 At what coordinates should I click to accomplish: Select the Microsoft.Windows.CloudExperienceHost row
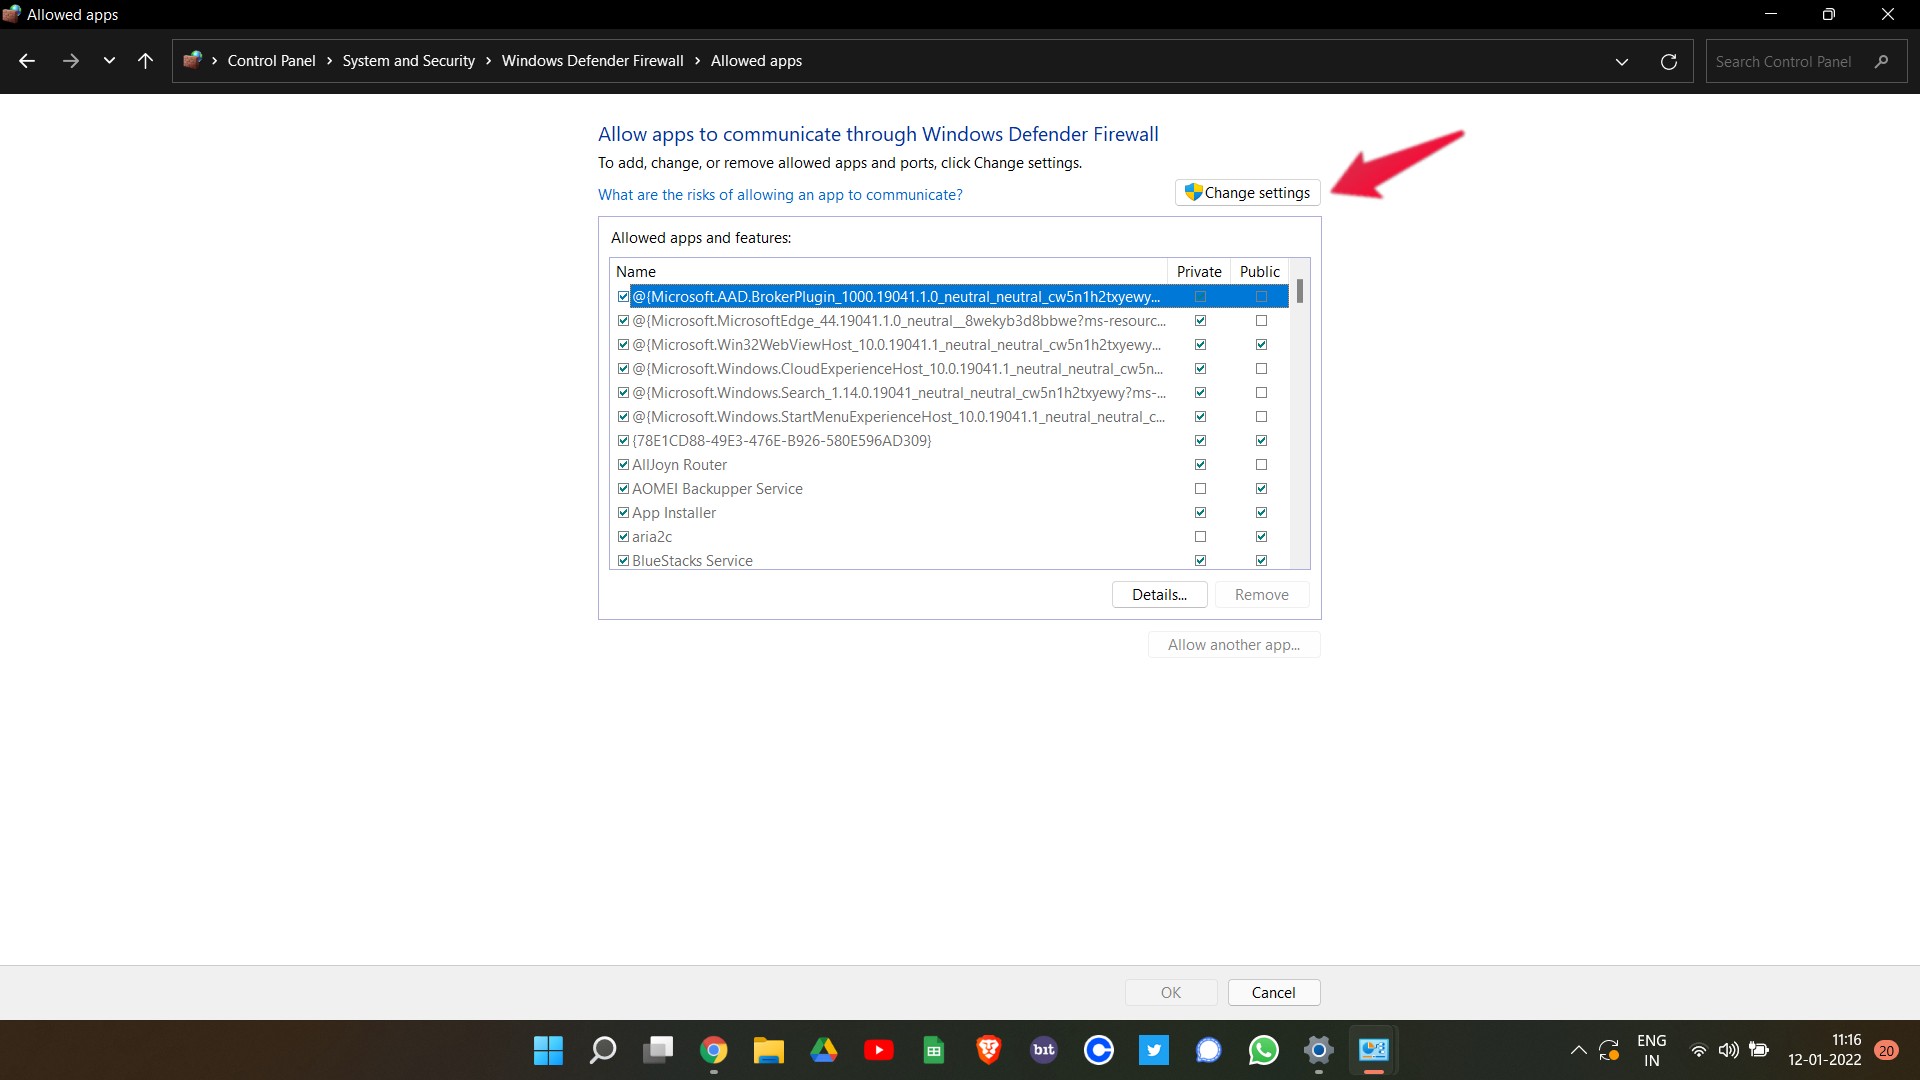[949, 369]
